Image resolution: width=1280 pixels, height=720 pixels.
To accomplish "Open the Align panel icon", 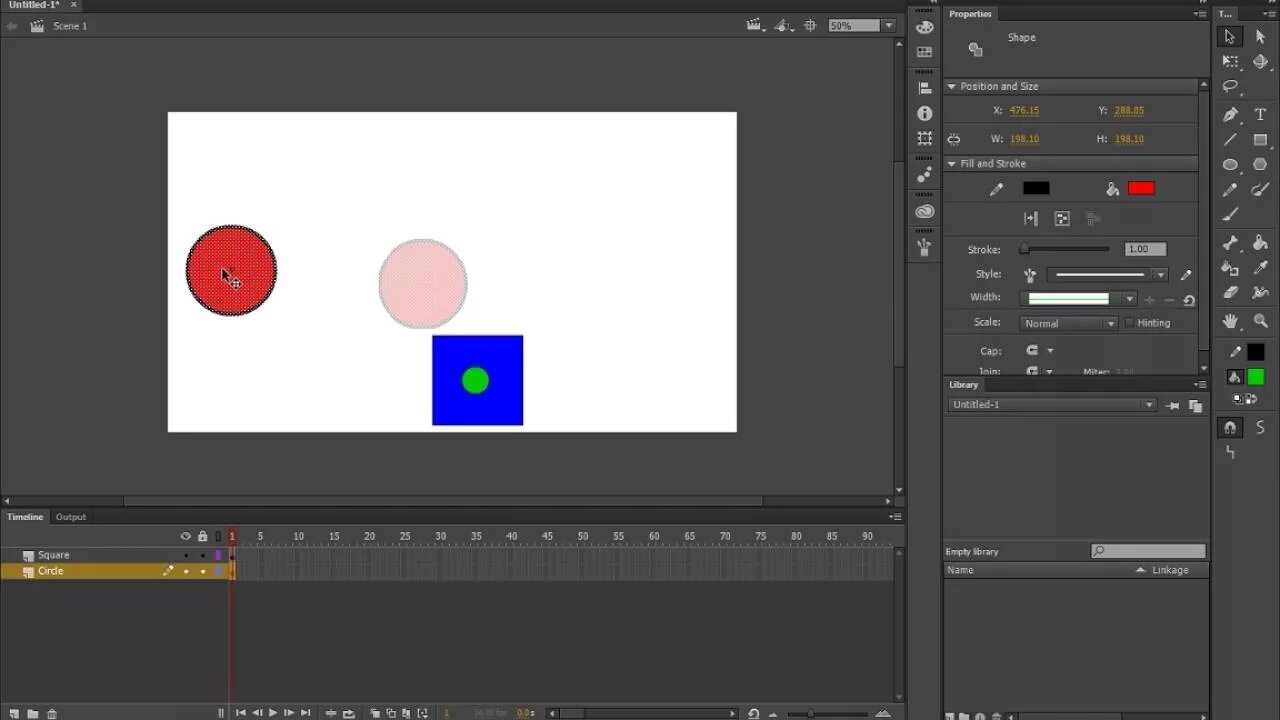I will [924, 88].
